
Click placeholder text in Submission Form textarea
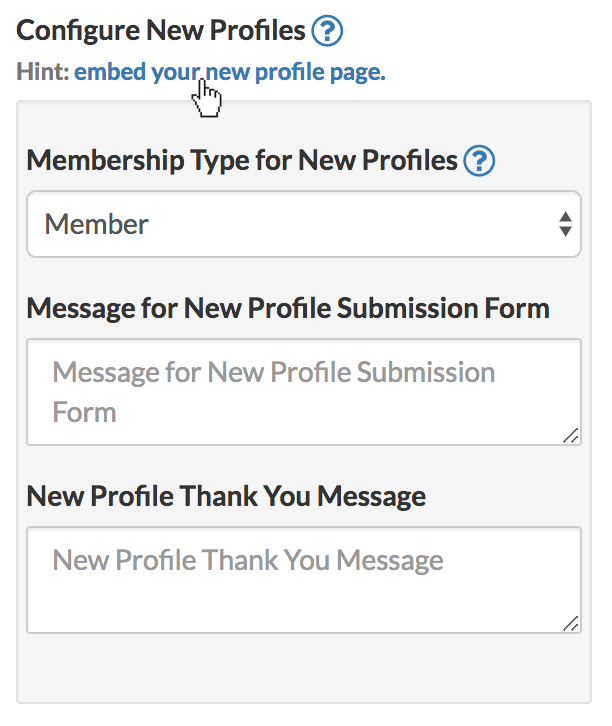point(273,373)
